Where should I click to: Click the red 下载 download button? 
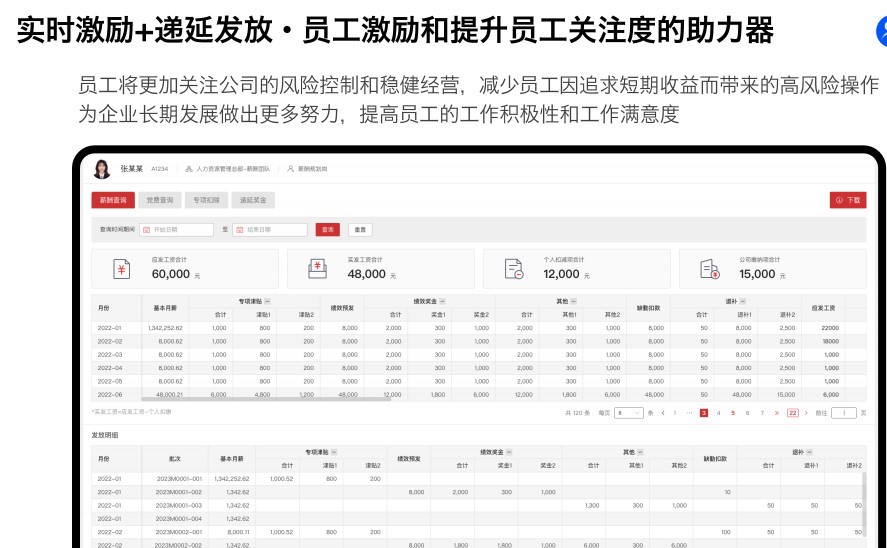848,200
